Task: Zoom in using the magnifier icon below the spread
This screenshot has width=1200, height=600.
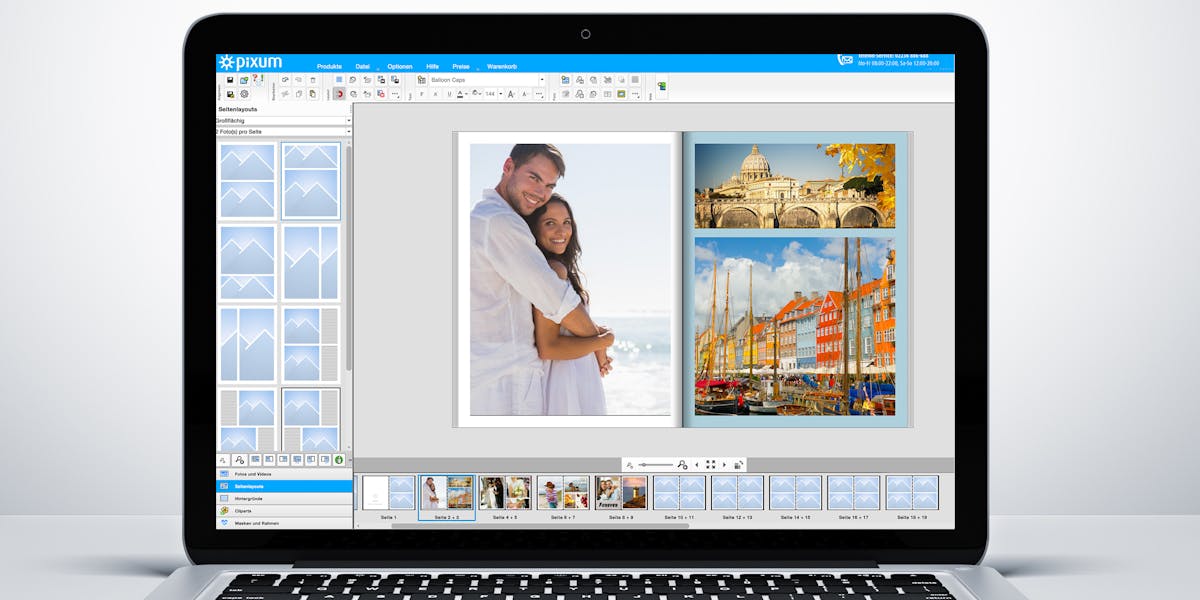Action: tap(682, 464)
